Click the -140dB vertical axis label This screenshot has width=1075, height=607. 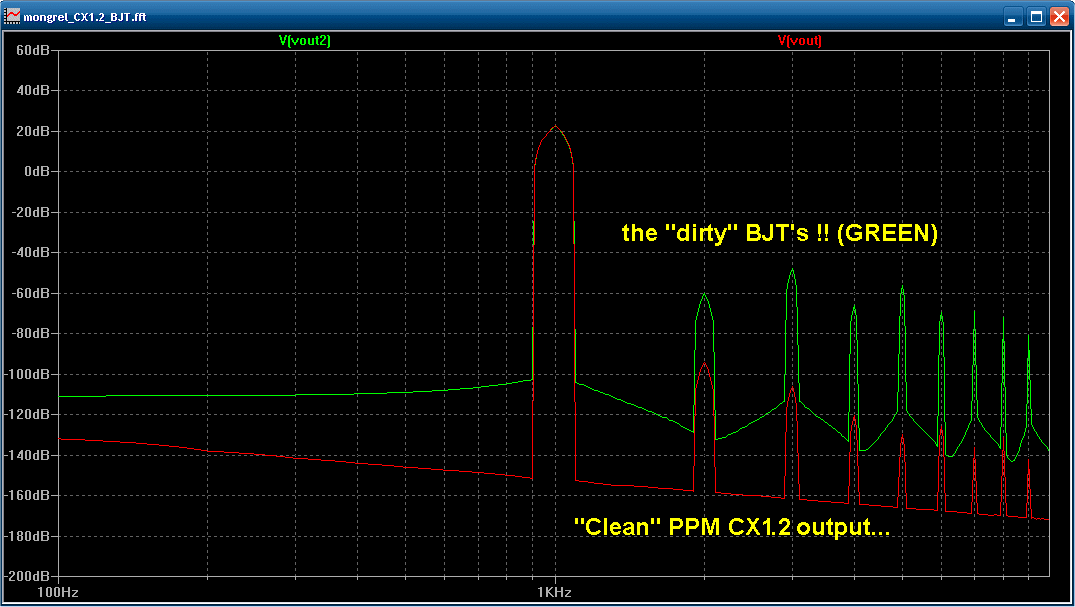coord(27,455)
